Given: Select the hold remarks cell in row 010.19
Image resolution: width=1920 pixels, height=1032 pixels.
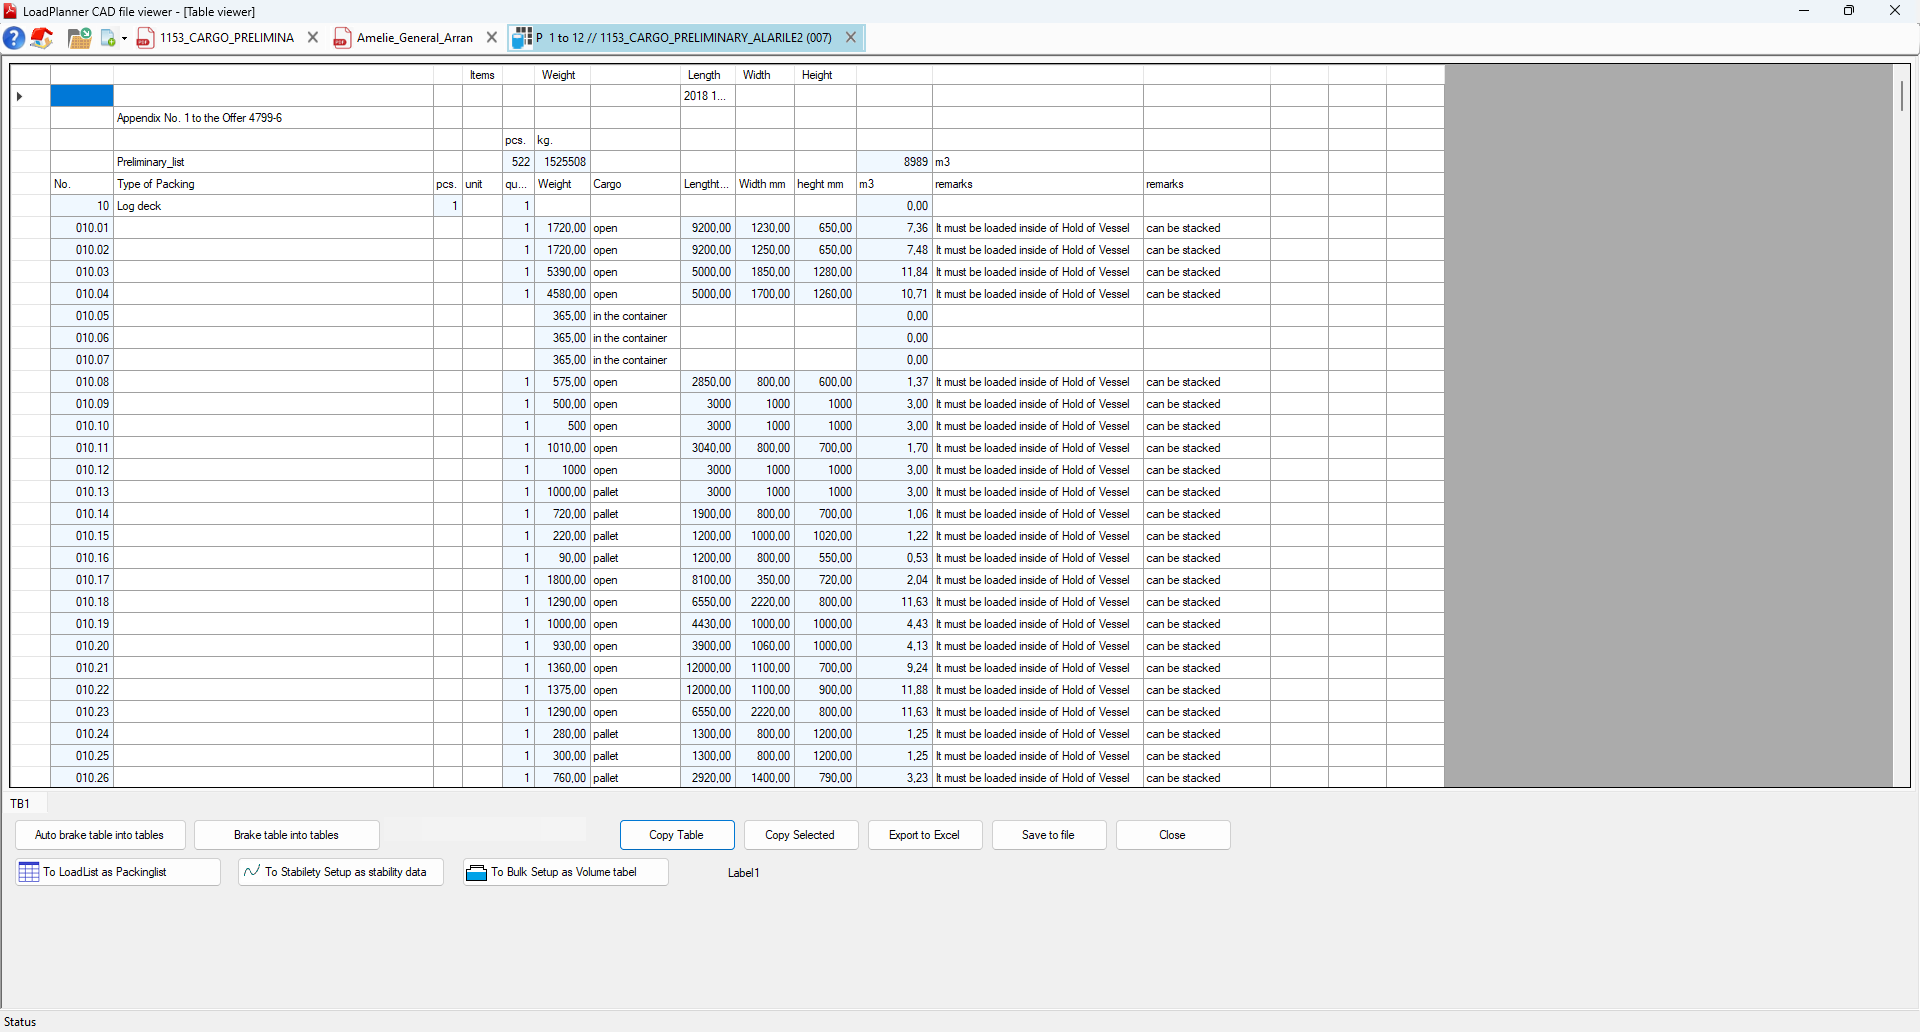Looking at the screenshot, I should coord(1038,624).
